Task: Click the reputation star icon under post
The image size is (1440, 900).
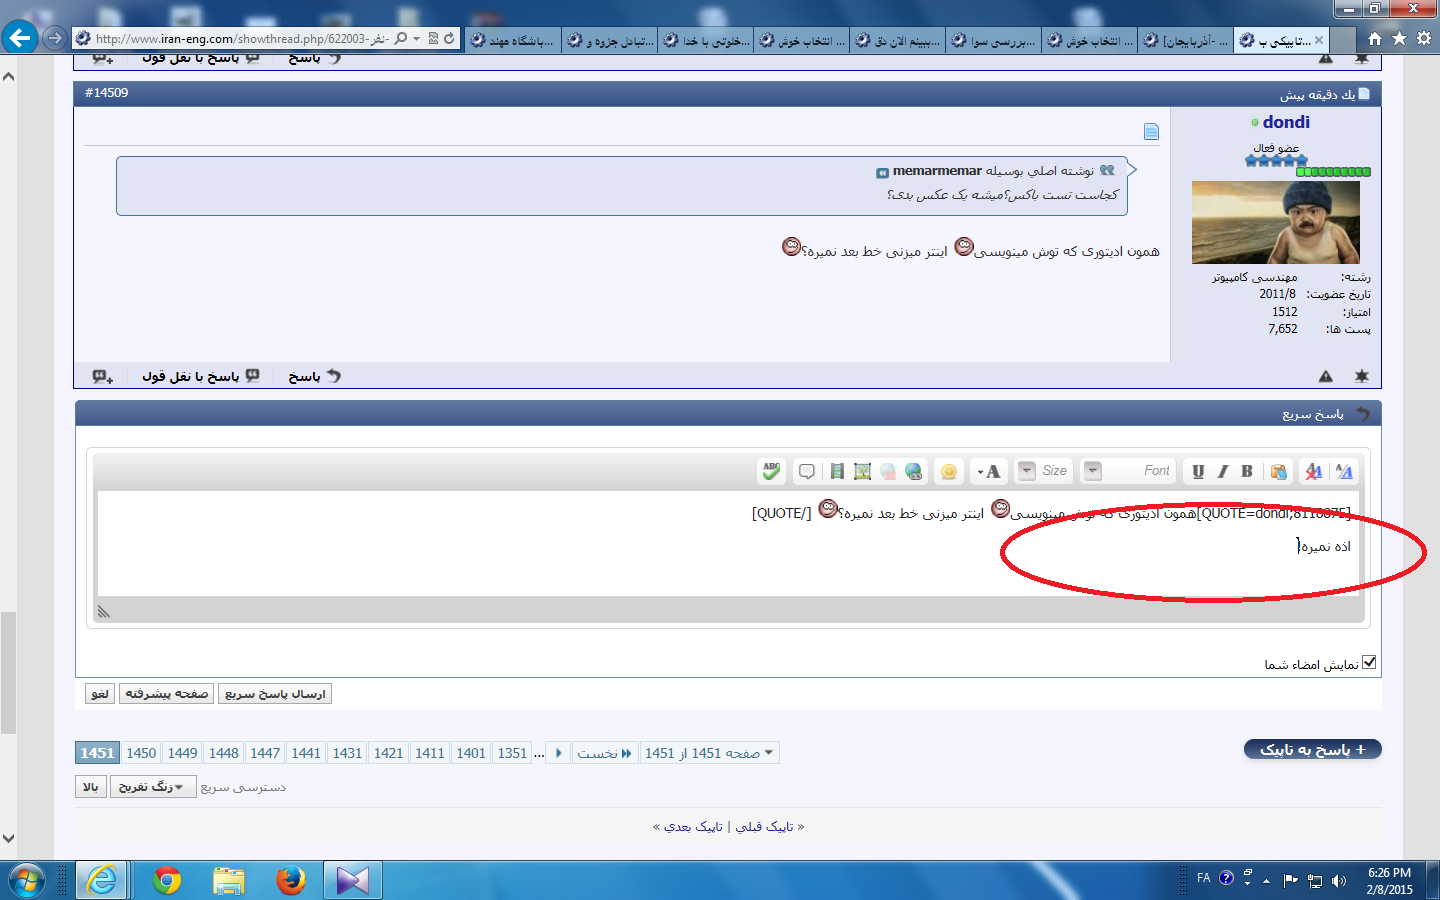Action: tap(1362, 376)
